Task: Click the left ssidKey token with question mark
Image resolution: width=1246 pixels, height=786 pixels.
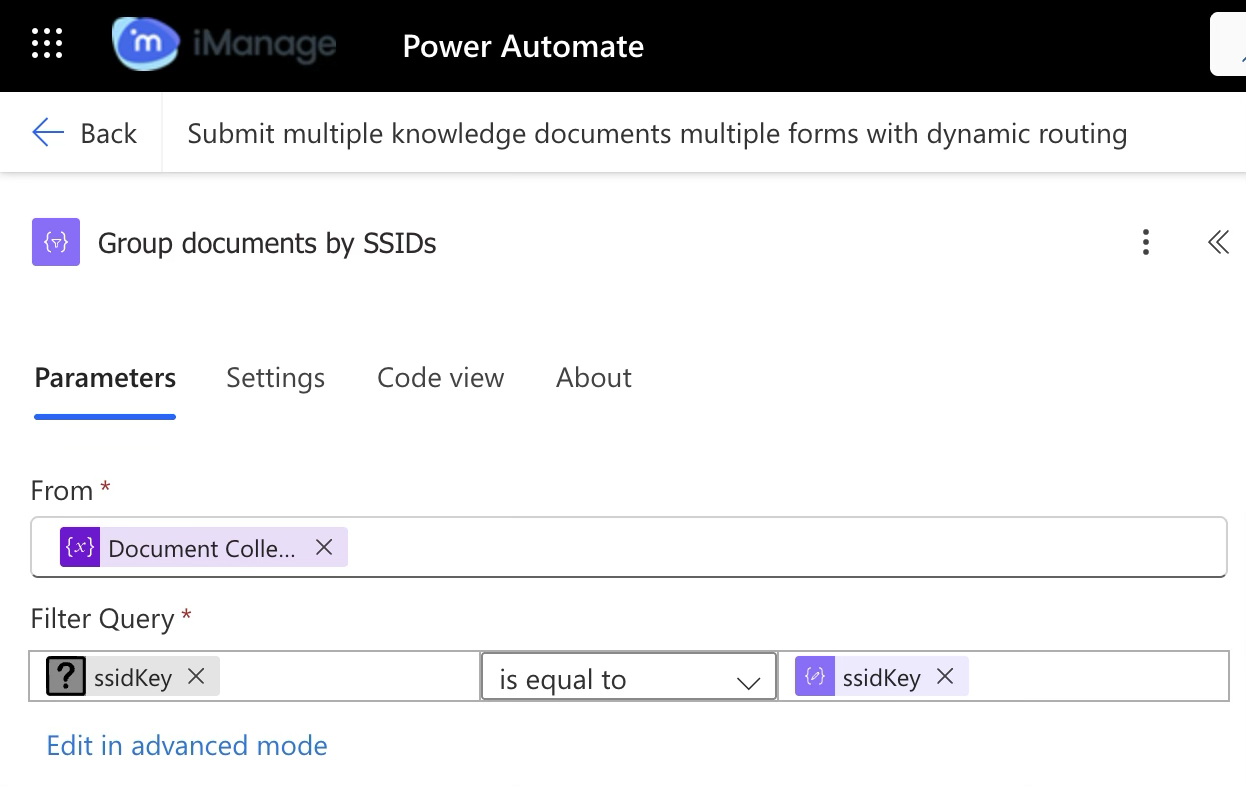Action: (x=132, y=677)
